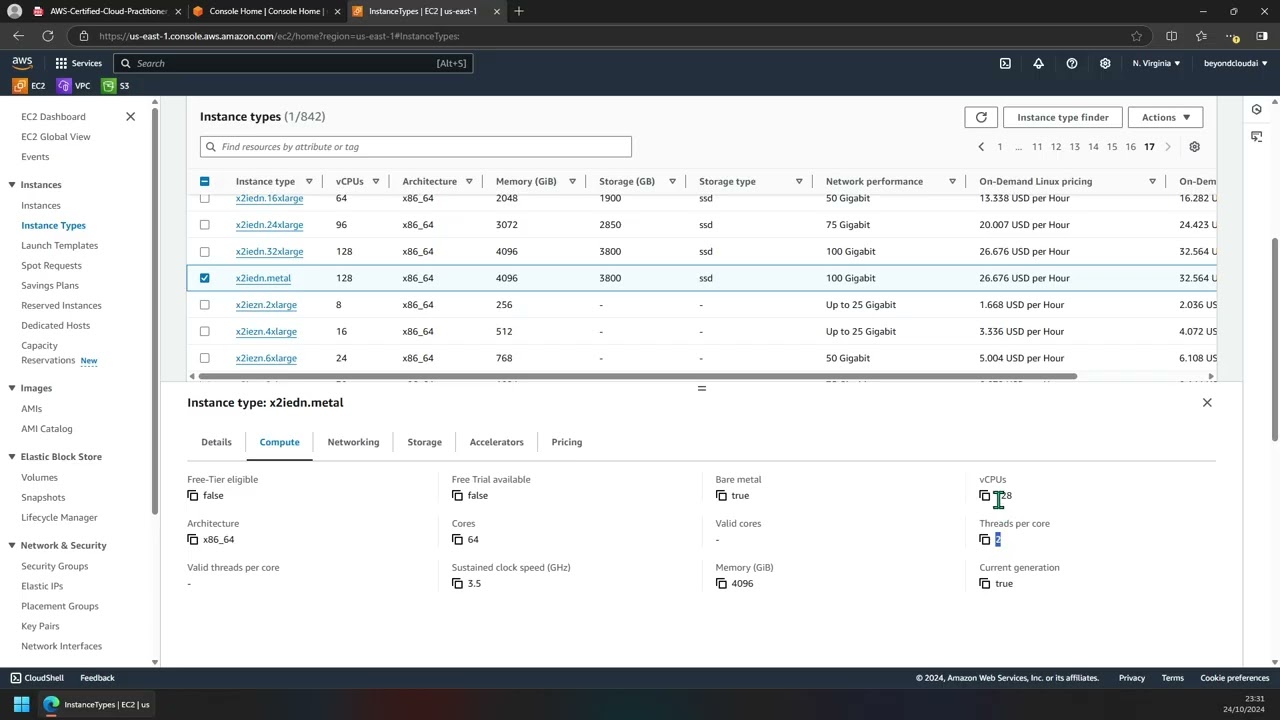Switch to the Details tab

pyautogui.click(x=216, y=442)
